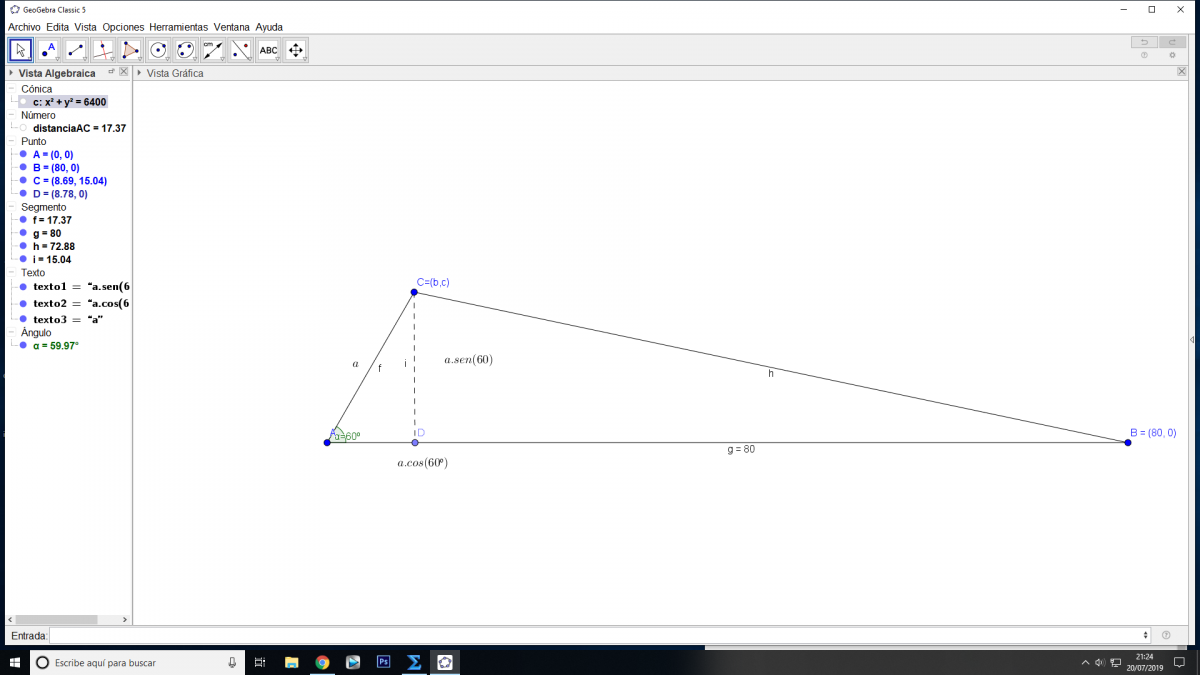The image size is (1200, 675).
Task: Choose the Perpendicular Line tool
Action: 103,50
